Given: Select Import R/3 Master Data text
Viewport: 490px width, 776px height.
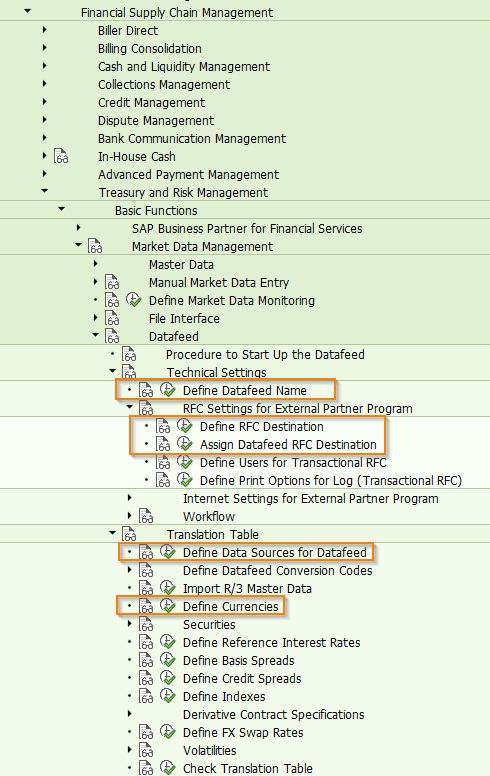Looking at the screenshot, I should point(247,588).
